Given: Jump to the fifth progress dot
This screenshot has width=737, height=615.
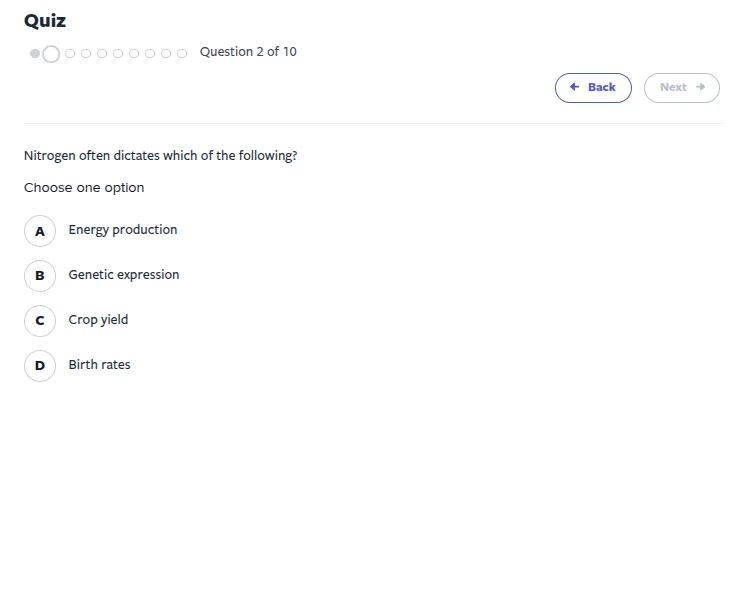Looking at the screenshot, I should click(x=102, y=53).
